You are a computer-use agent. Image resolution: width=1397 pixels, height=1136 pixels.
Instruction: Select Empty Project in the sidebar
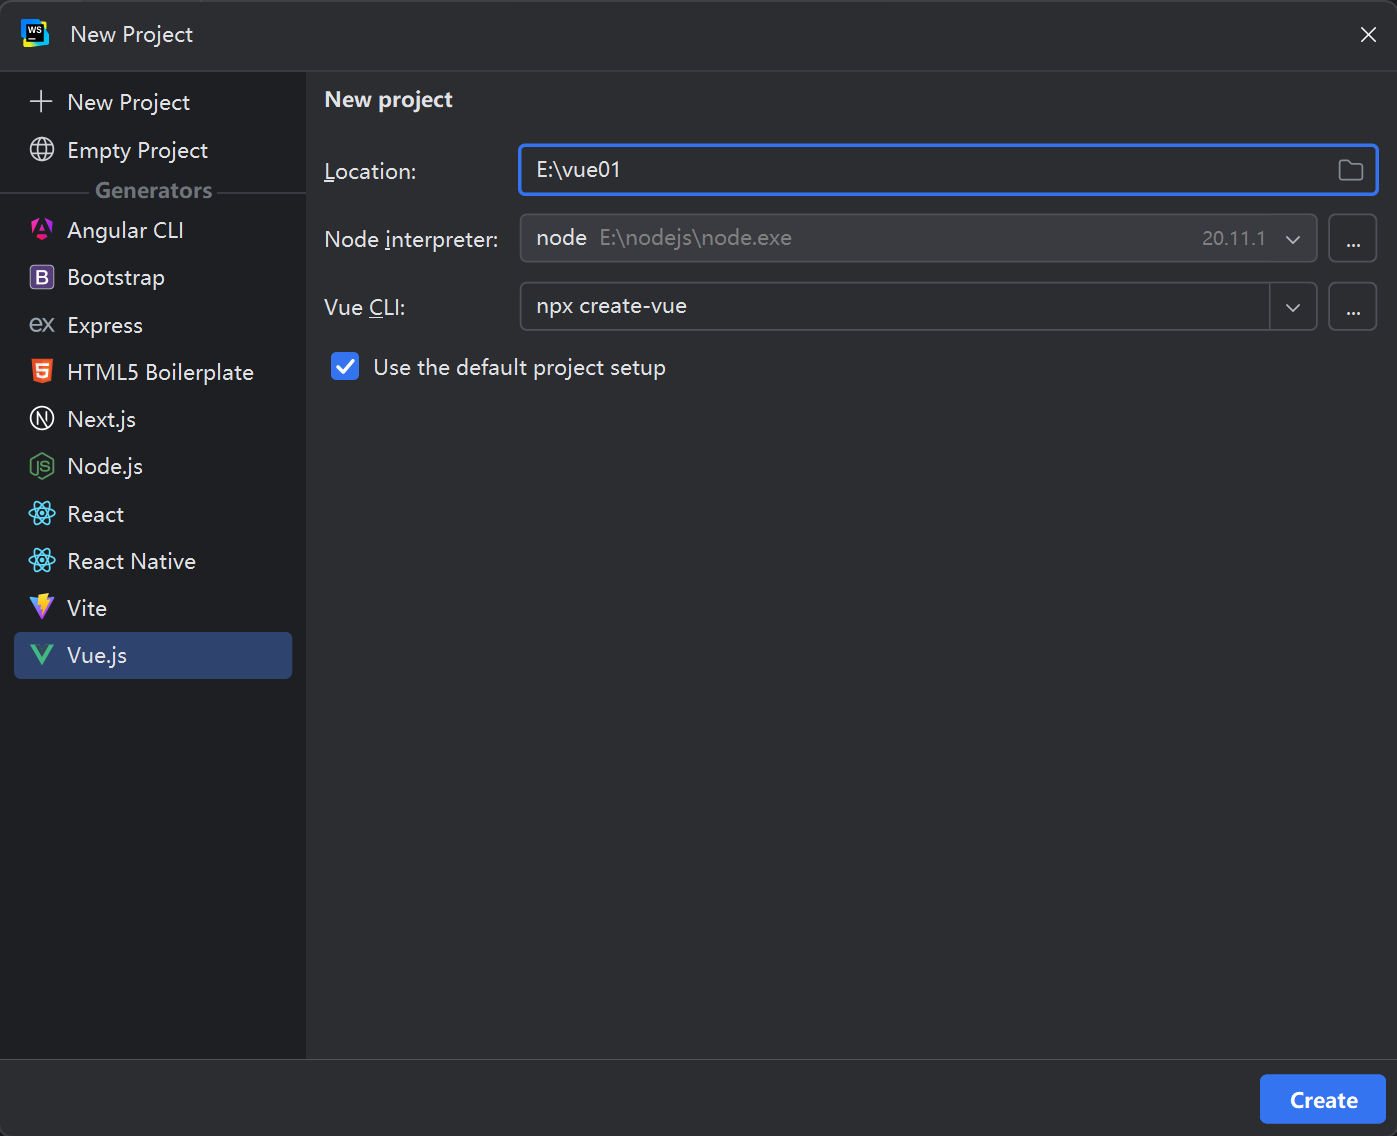[137, 150]
